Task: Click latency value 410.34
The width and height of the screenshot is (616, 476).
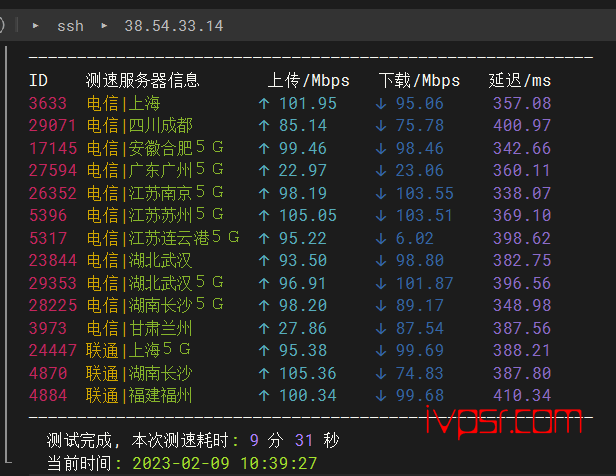Action: [522, 395]
